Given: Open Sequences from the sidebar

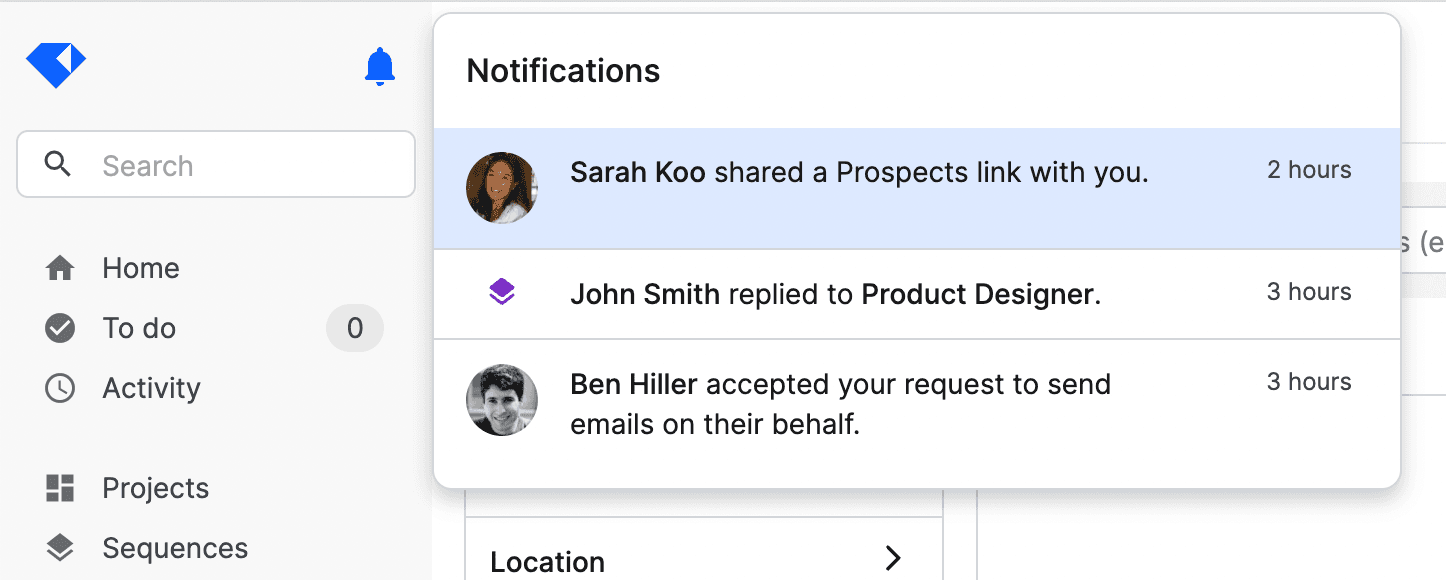Looking at the screenshot, I should pyautogui.click(x=175, y=547).
